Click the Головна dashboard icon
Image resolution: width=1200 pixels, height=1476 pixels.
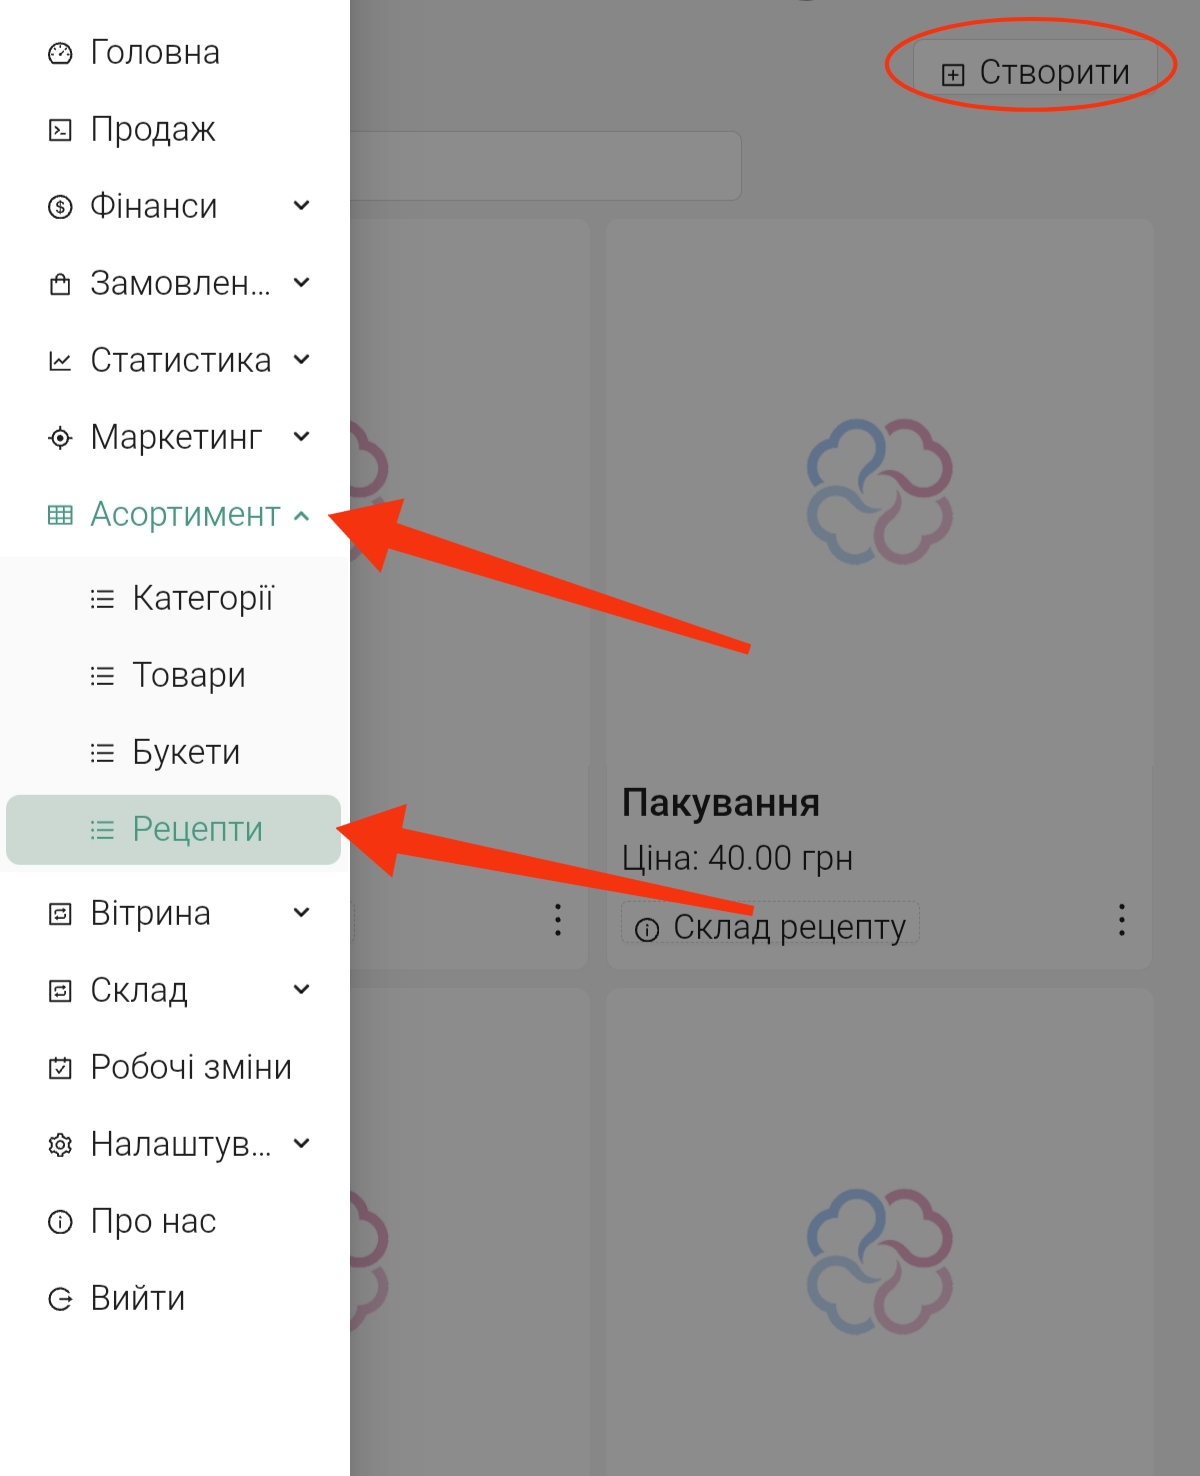pyautogui.click(x=60, y=53)
